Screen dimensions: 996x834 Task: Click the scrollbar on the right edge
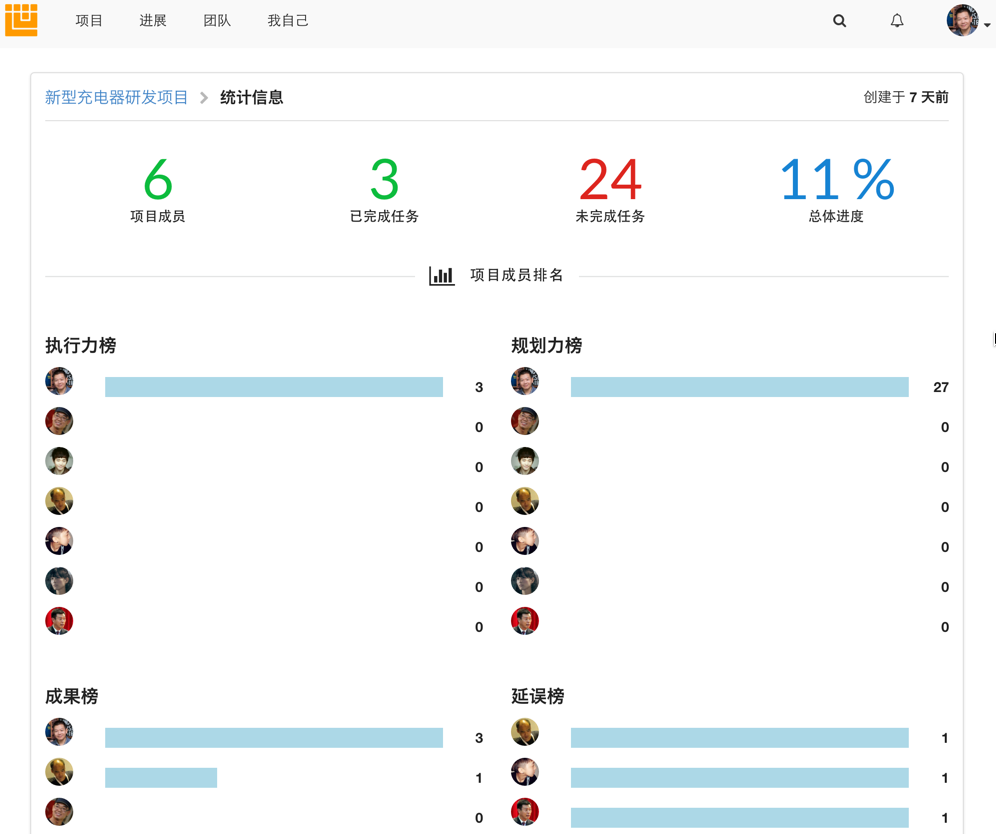tap(992, 338)
